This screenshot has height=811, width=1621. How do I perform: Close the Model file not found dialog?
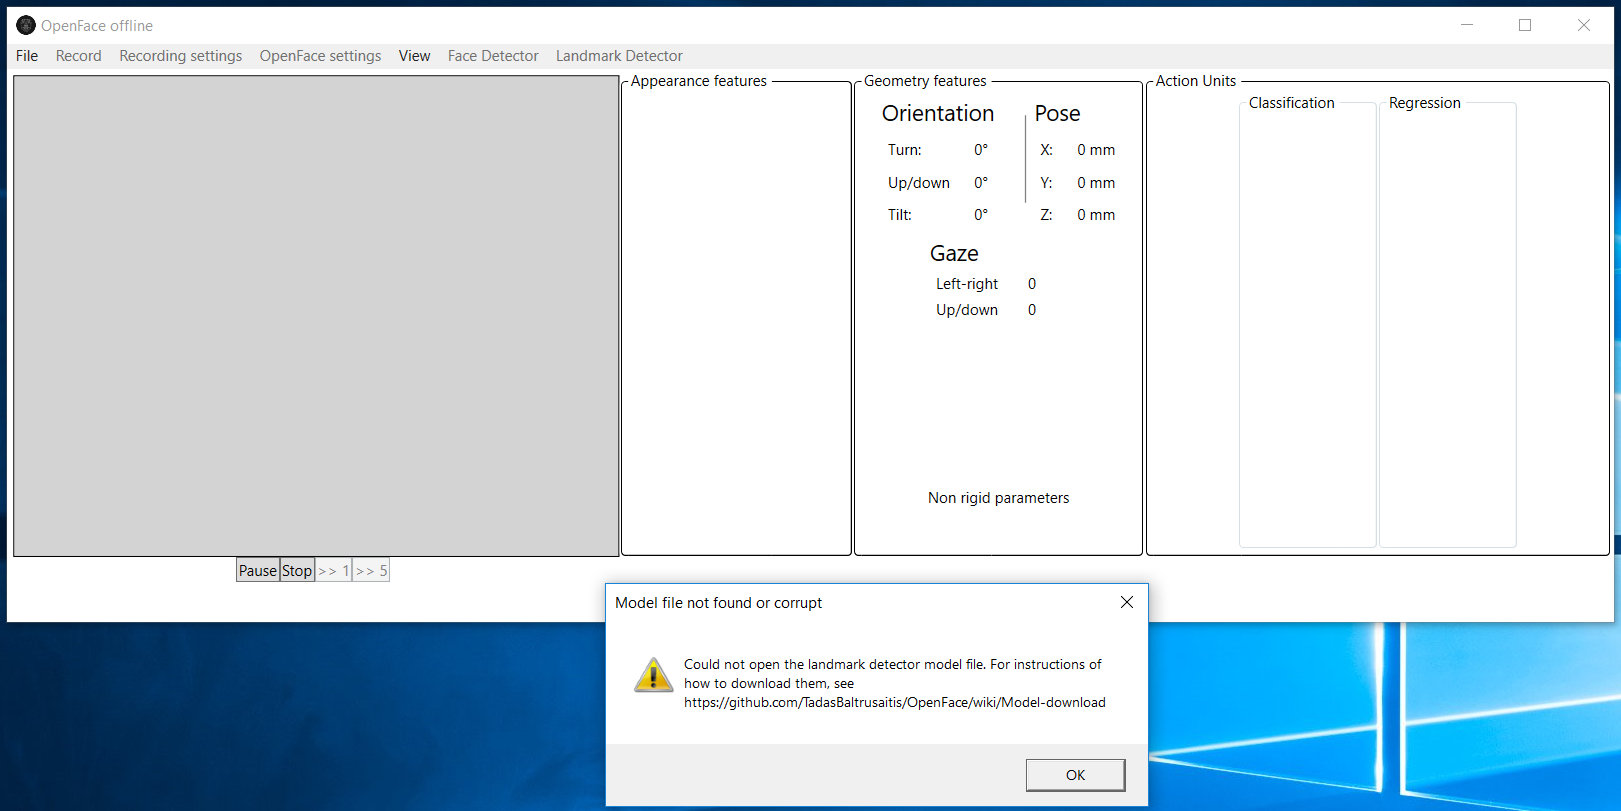[x=1127, y=602]
